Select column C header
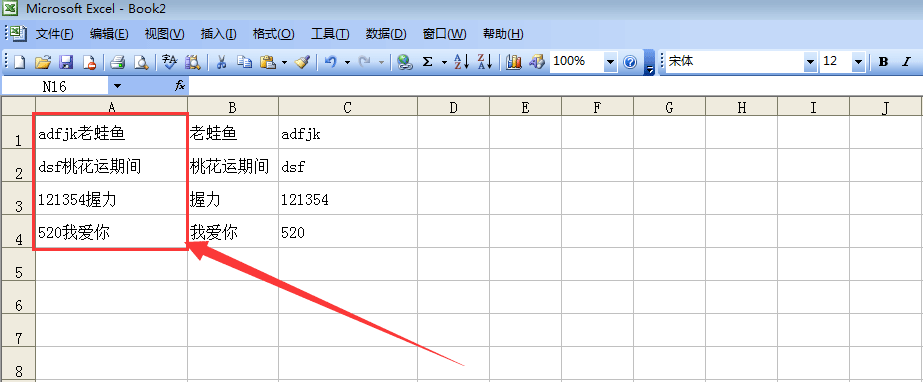 coord(348,107)
